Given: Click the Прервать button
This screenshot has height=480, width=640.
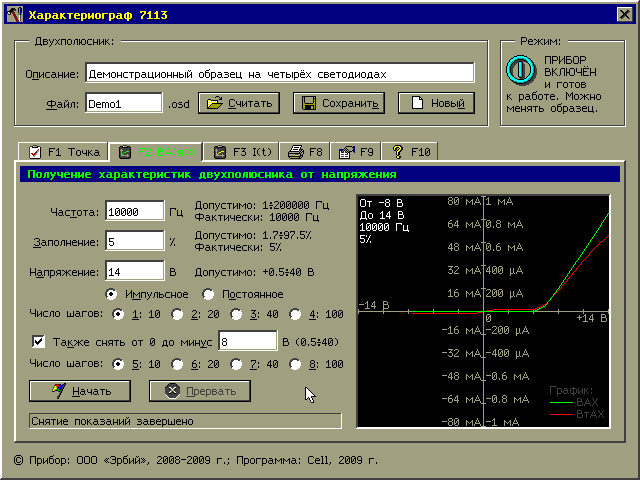Looking at the screenshot, I should tap(200, 391).
